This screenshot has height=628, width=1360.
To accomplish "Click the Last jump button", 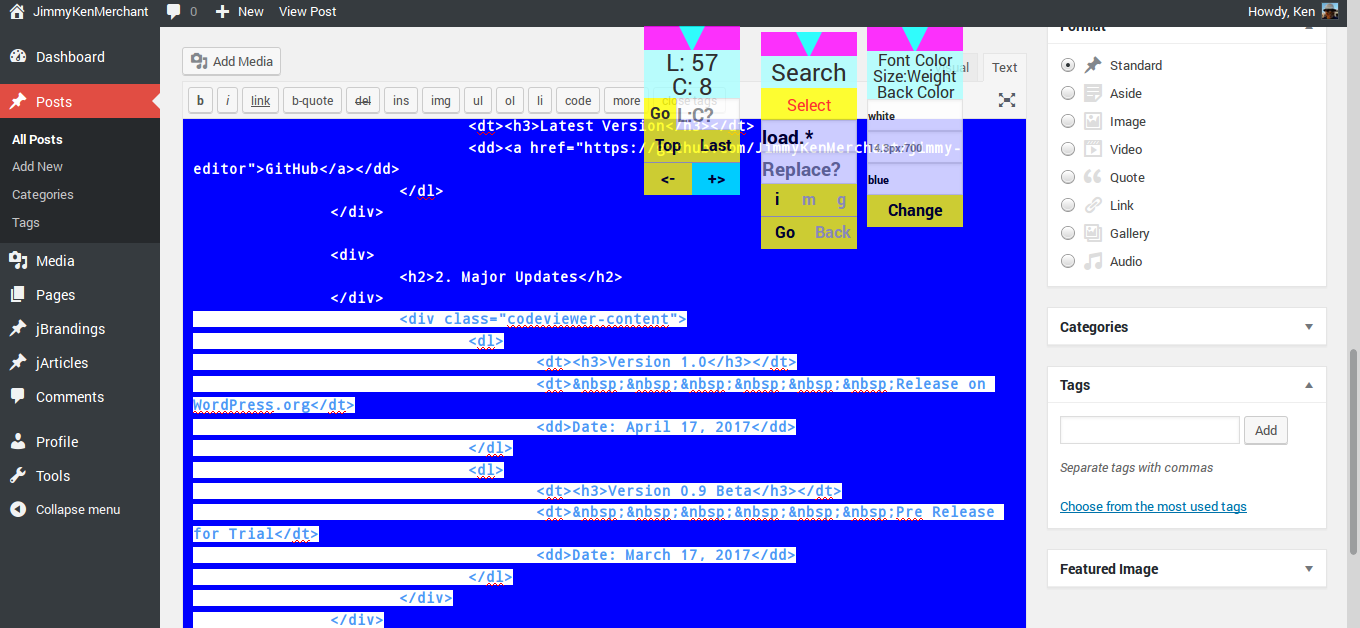I will coord(716,146).
